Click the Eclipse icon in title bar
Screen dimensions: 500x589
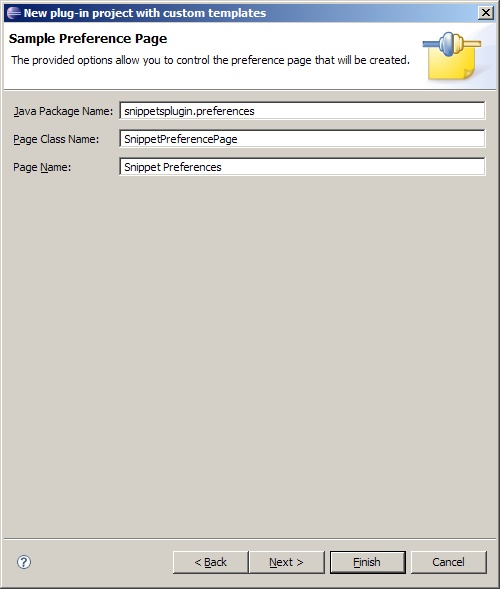[14, 13]
